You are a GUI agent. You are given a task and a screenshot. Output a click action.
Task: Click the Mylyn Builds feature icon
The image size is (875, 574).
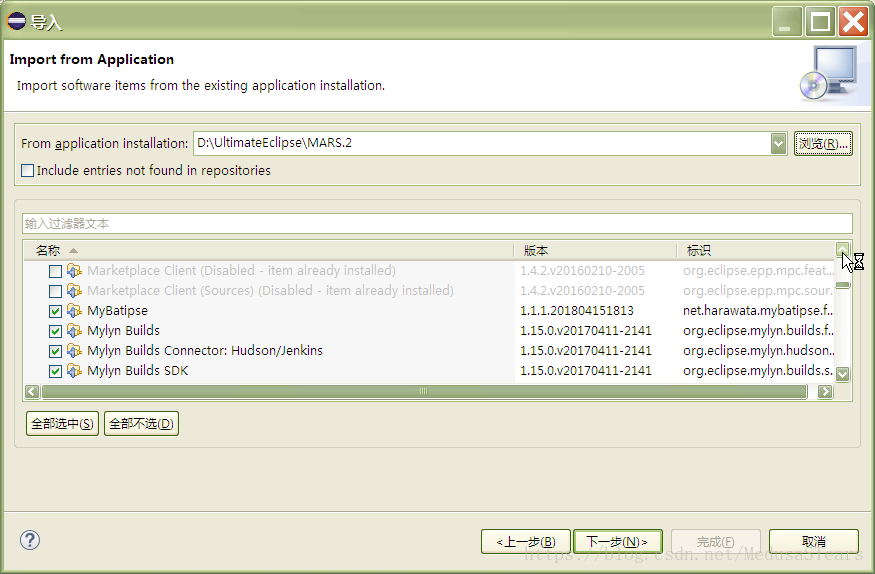(74, 331)
